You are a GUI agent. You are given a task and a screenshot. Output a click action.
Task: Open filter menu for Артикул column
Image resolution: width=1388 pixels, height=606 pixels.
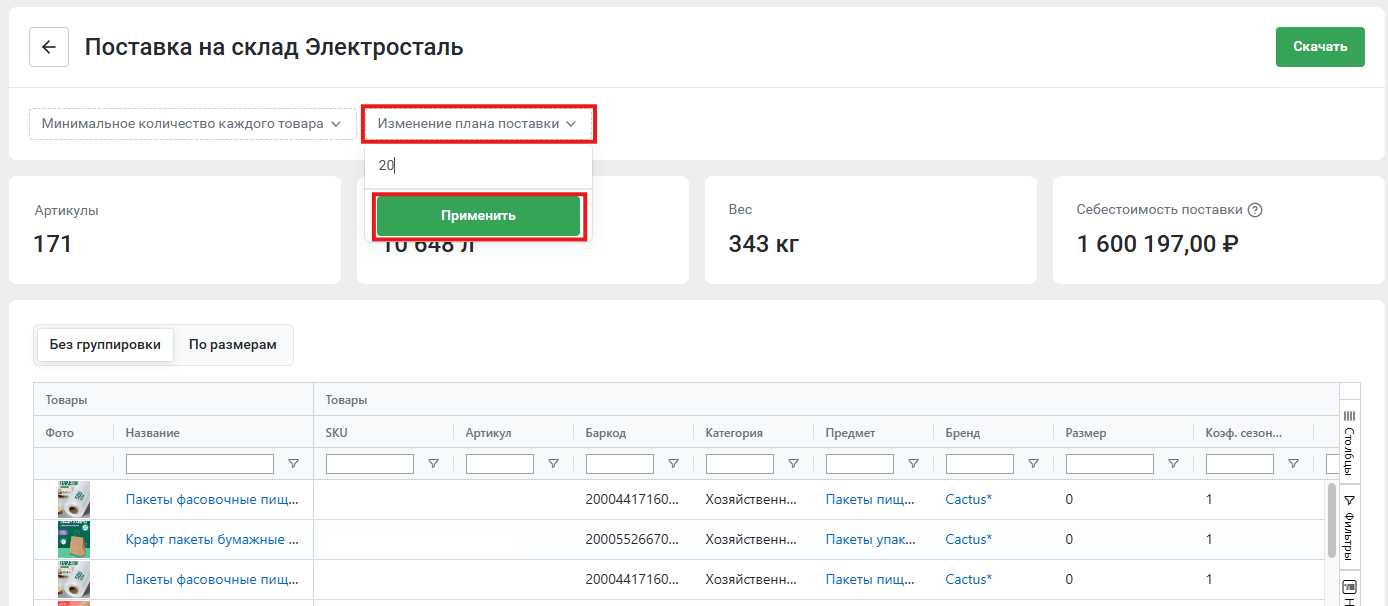pyautogui.click(x=553, y=464)
